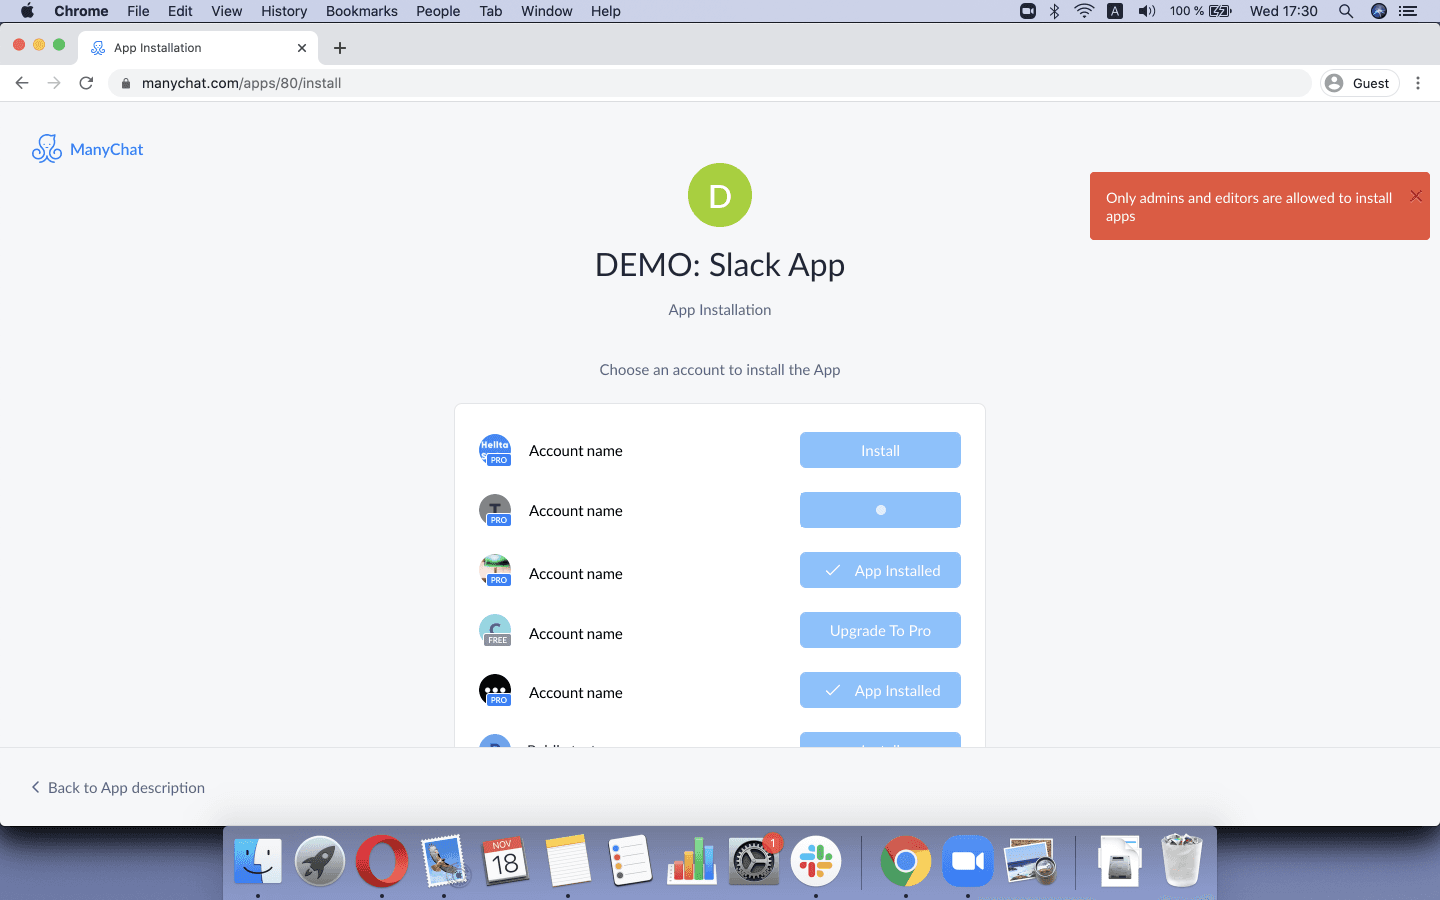Click App Installed button in third row
The width and height of the screenshot is (1440, 900).
click(x=880, y=570)
